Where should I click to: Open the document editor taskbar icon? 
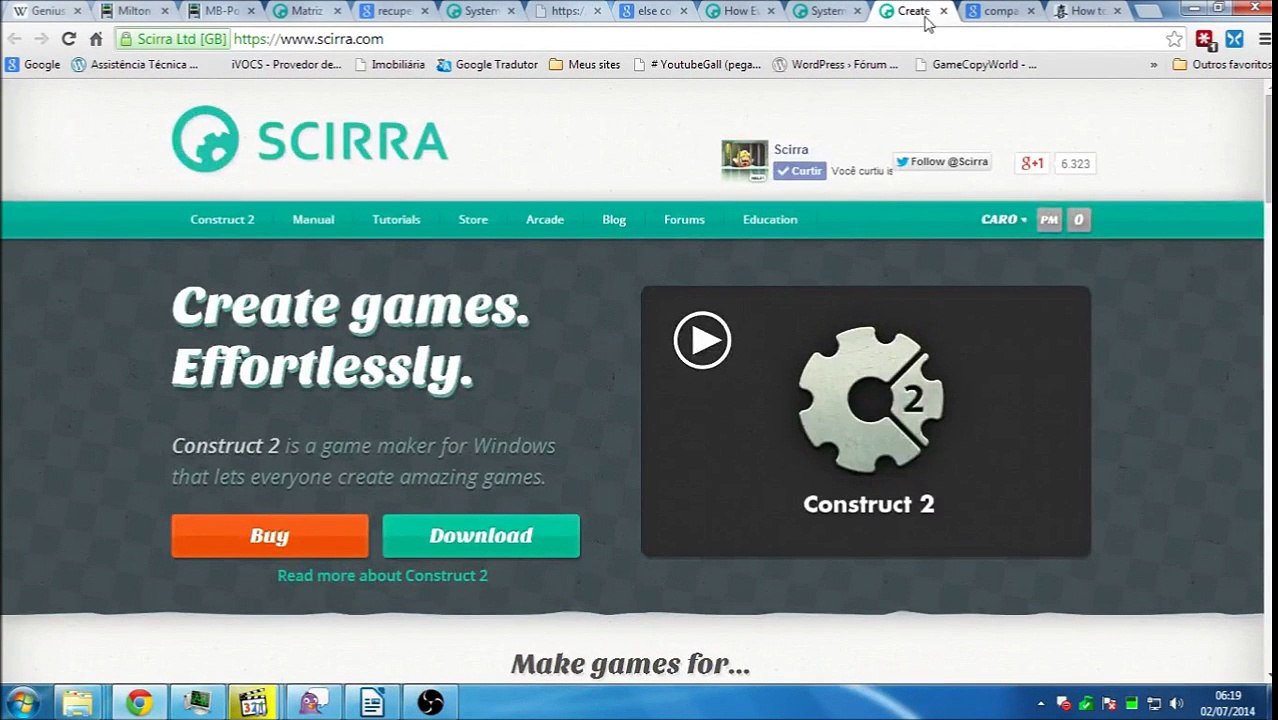pos(372,703)
